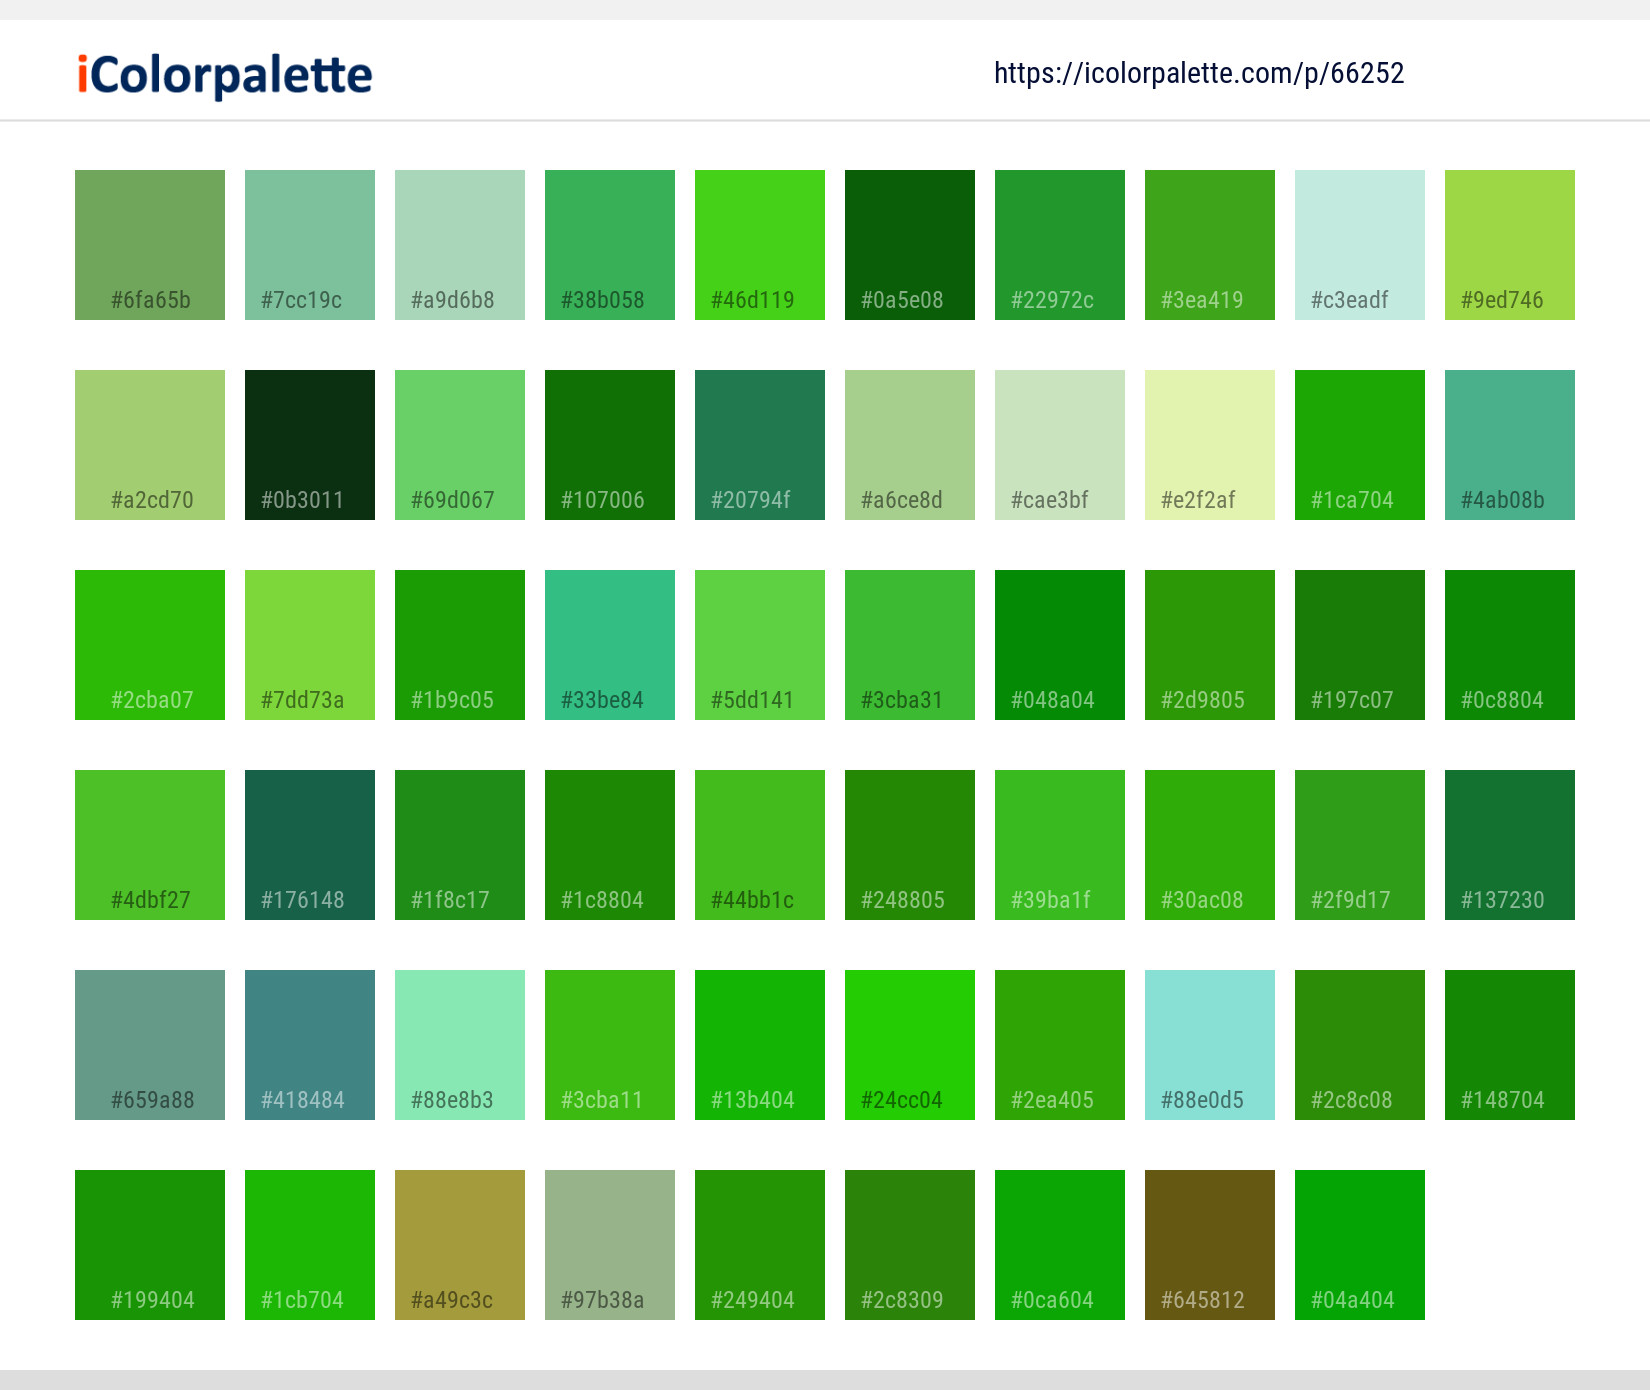Choose the aqua #88e0d5 swatch
This screenshot has height=1390, width=1650.
[1210, 1045]
